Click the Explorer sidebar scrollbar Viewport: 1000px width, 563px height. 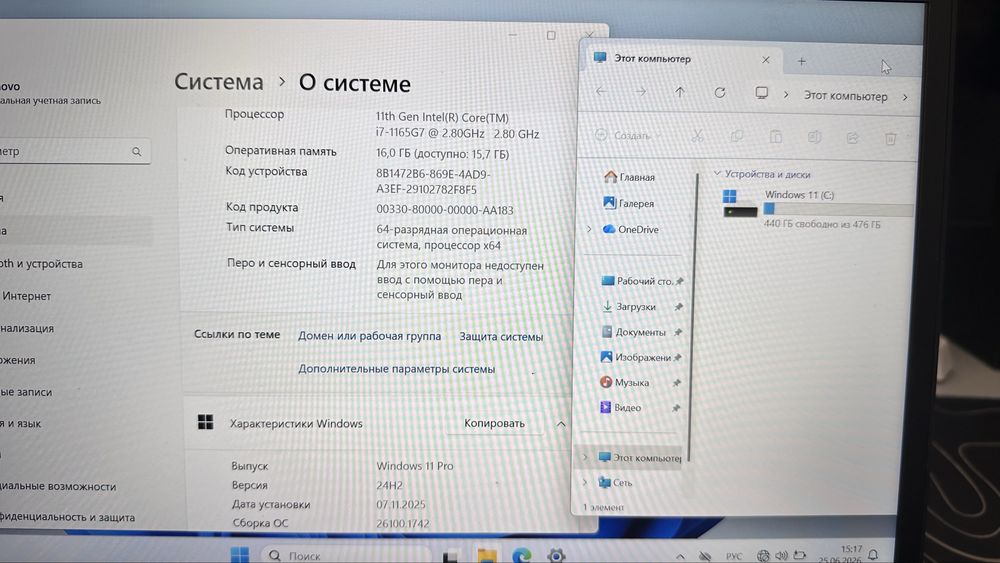click(693, 317)
